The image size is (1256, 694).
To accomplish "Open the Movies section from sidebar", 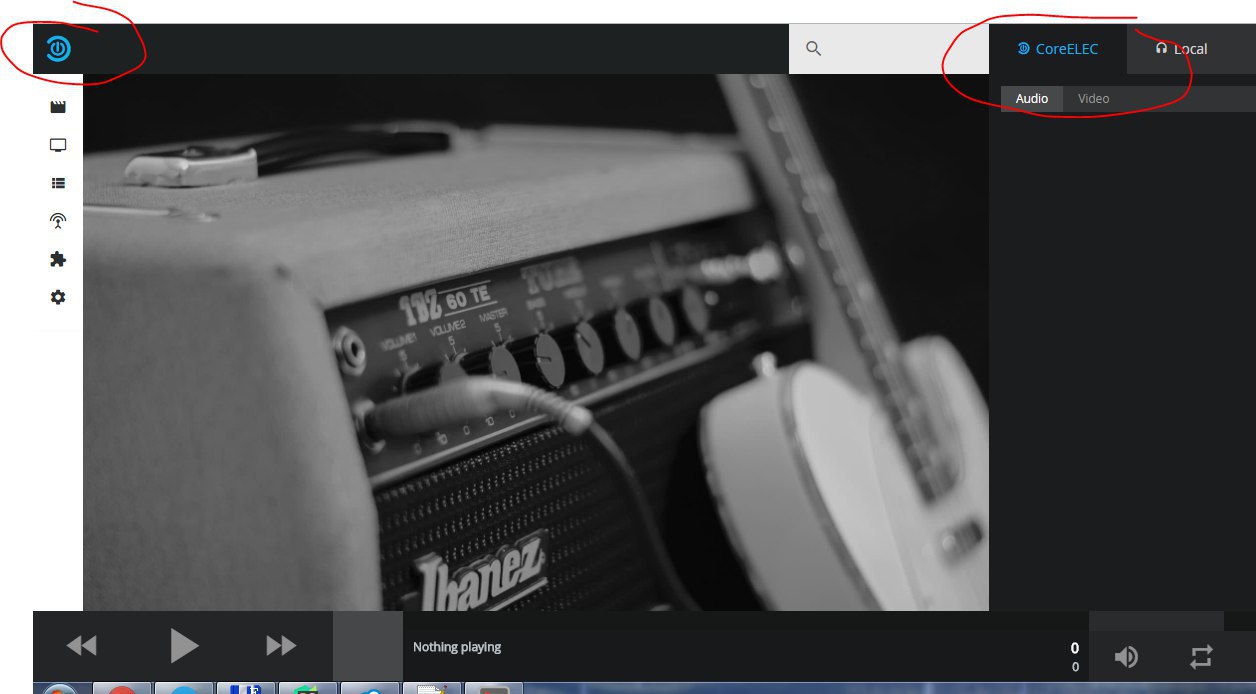I will [58, 107].
